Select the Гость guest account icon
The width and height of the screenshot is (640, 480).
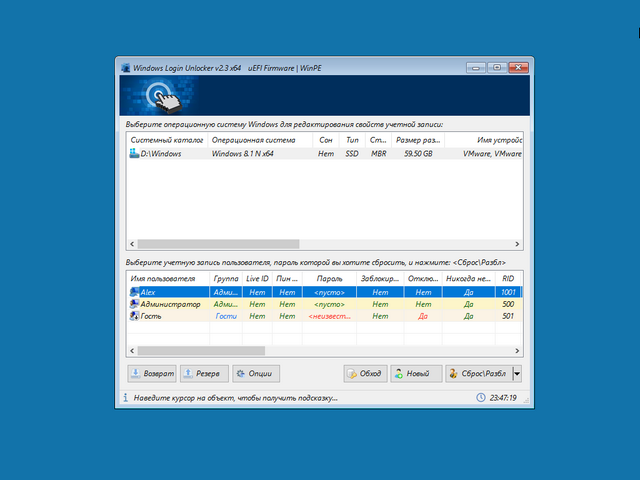pos(134,316)
